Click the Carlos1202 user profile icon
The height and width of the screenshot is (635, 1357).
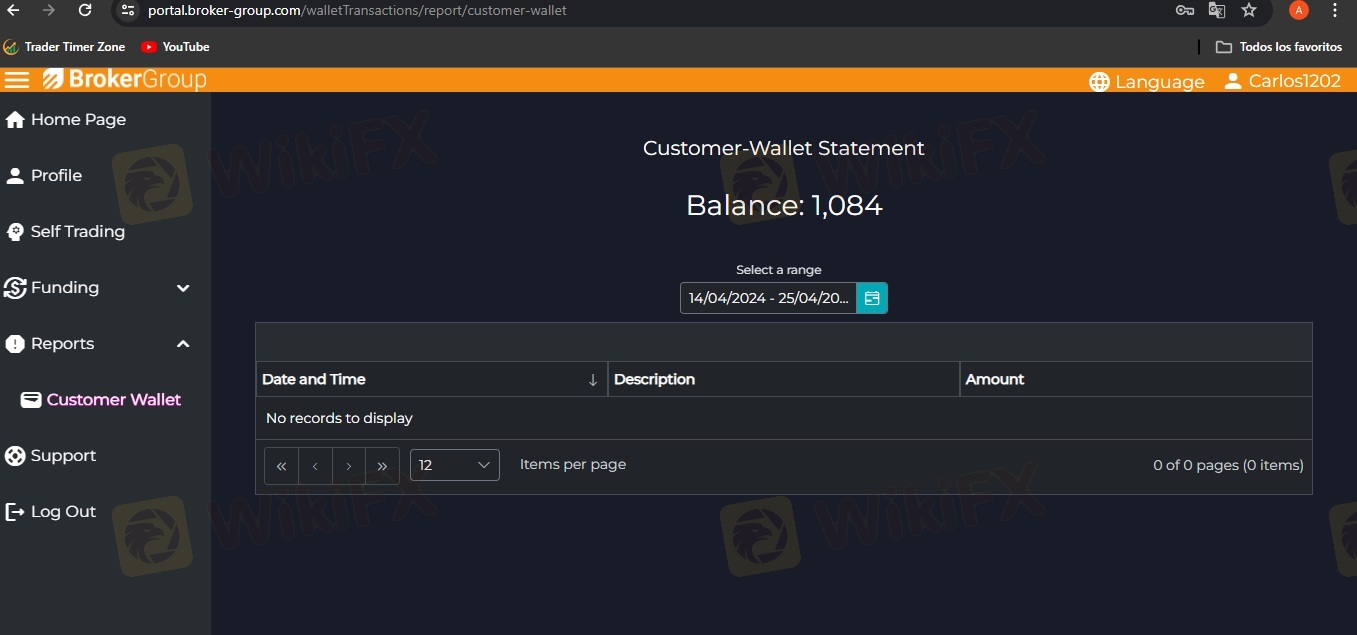coord(1233,81)
